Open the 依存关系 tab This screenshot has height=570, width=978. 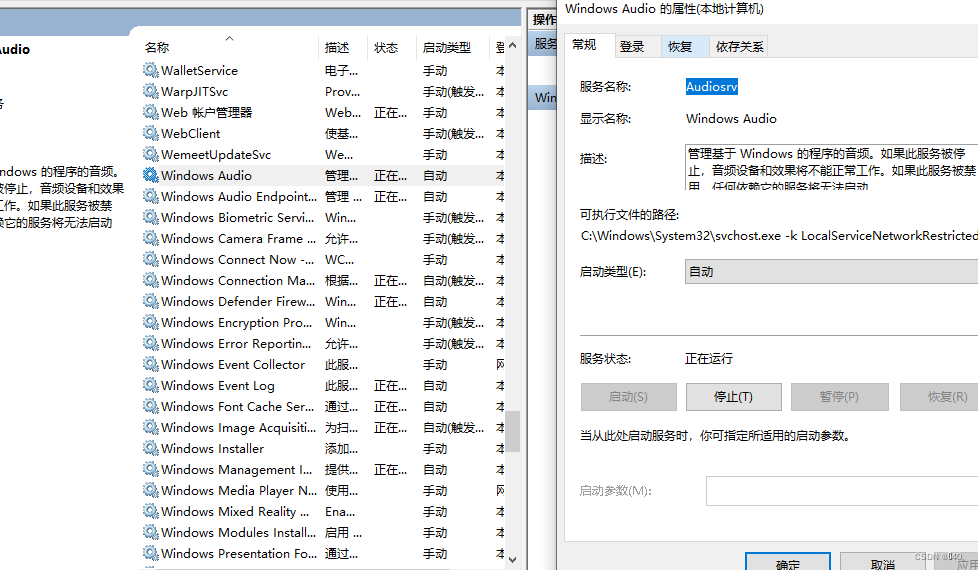pyautogui.click(x=739, y=47)
